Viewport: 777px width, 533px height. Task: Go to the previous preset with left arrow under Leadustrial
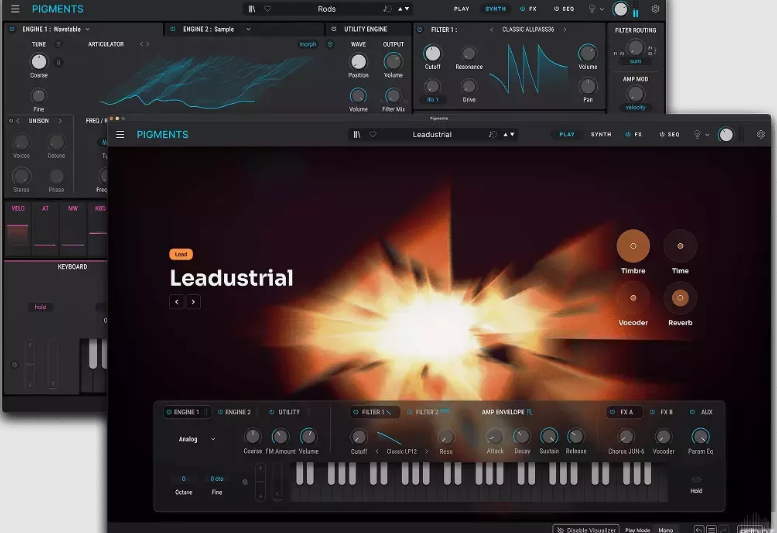click(x=177, y=302)
